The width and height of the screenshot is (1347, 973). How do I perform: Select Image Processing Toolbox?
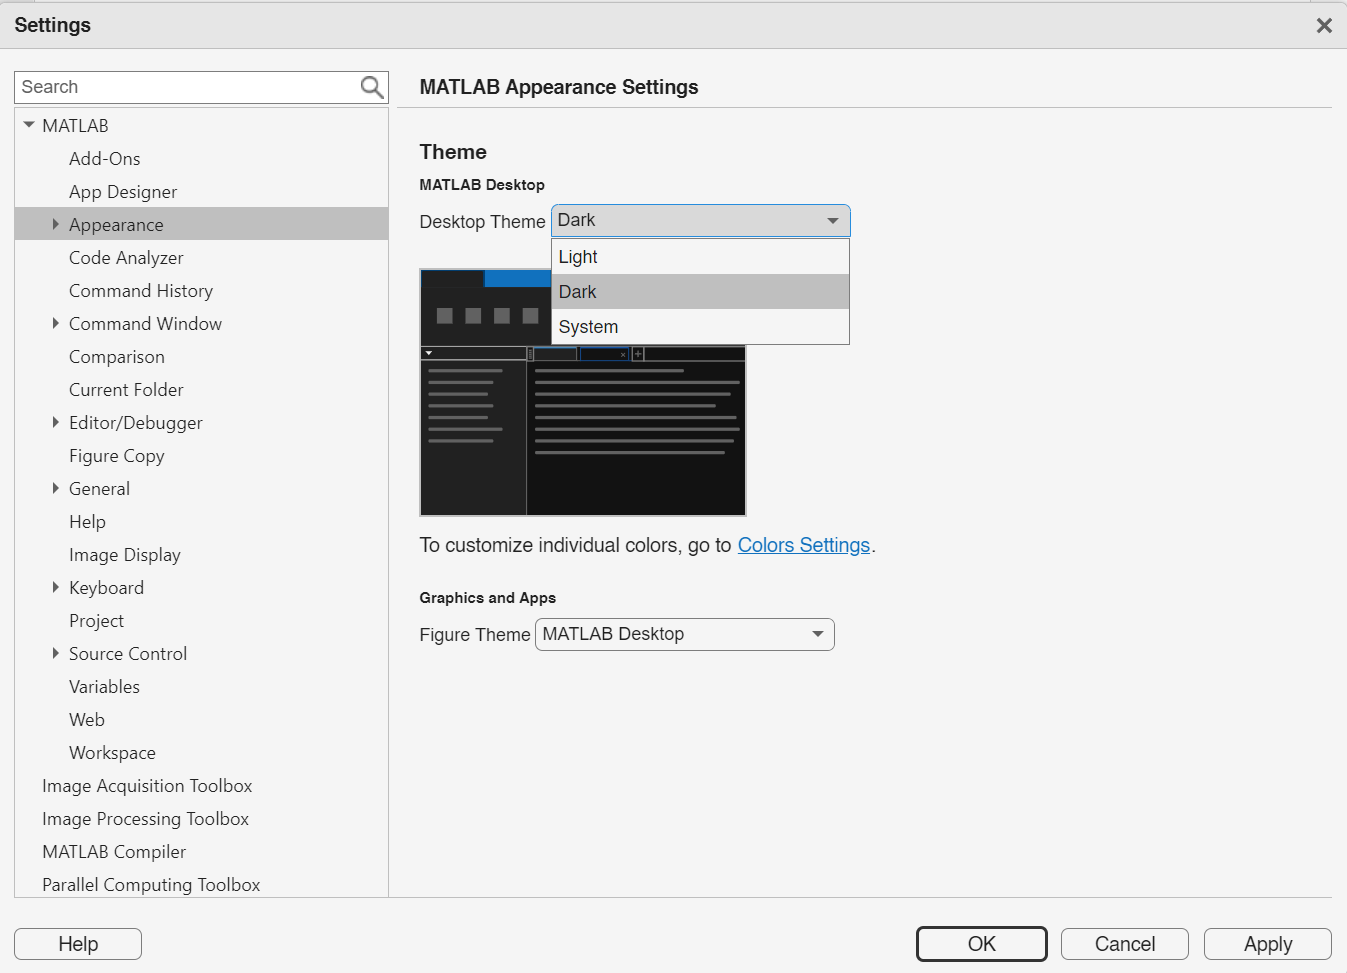click(145, 818)
